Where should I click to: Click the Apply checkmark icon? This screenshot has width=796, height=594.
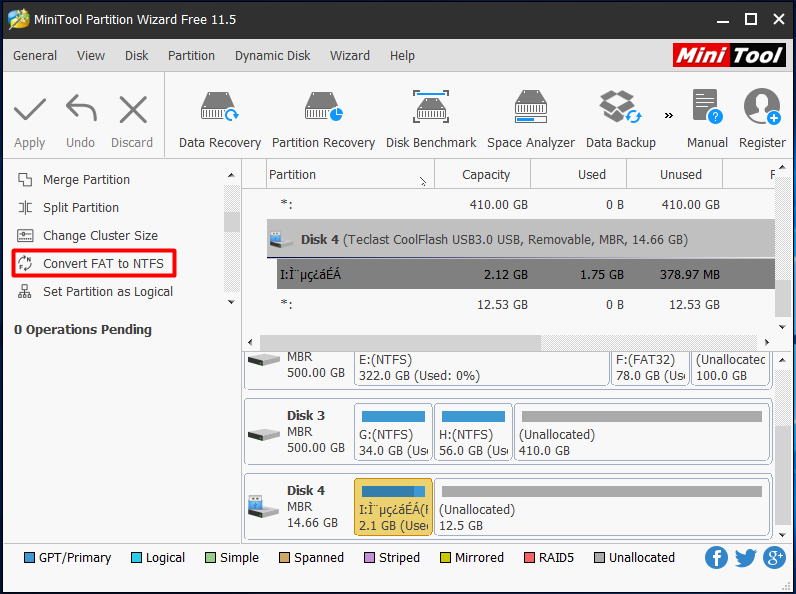(x=29, y=110)
